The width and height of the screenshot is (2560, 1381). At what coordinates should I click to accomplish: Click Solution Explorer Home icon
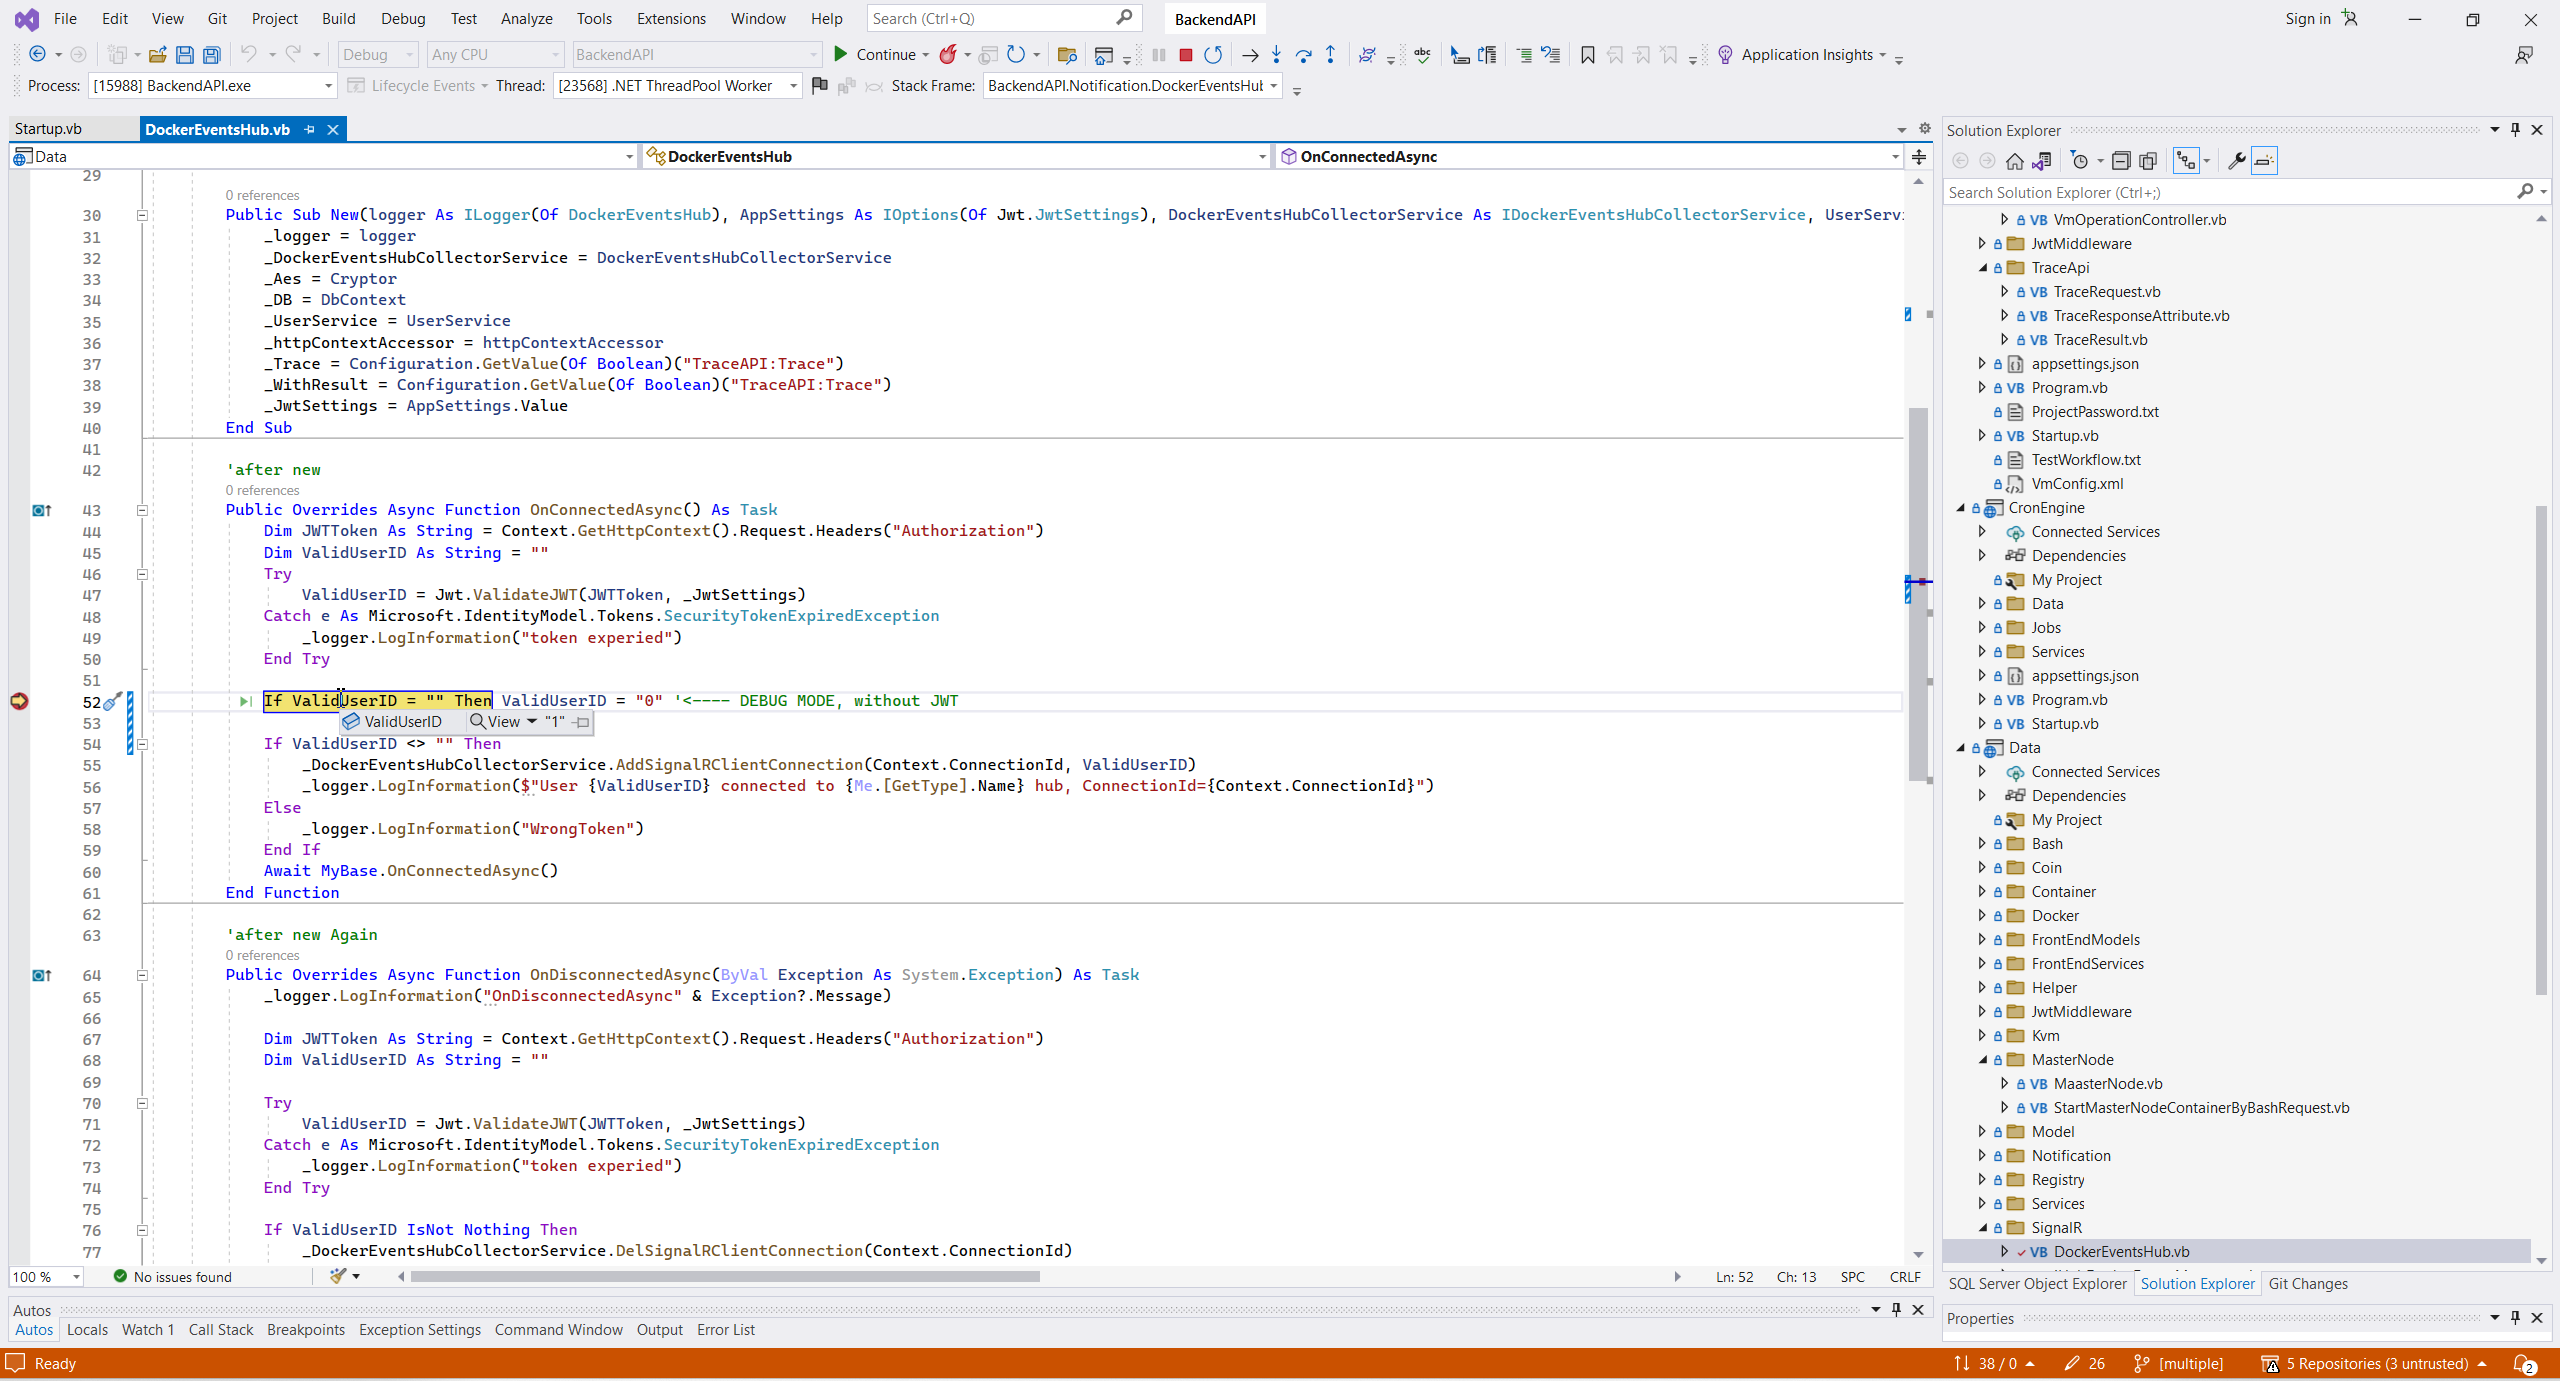(x=2014, y=161)
